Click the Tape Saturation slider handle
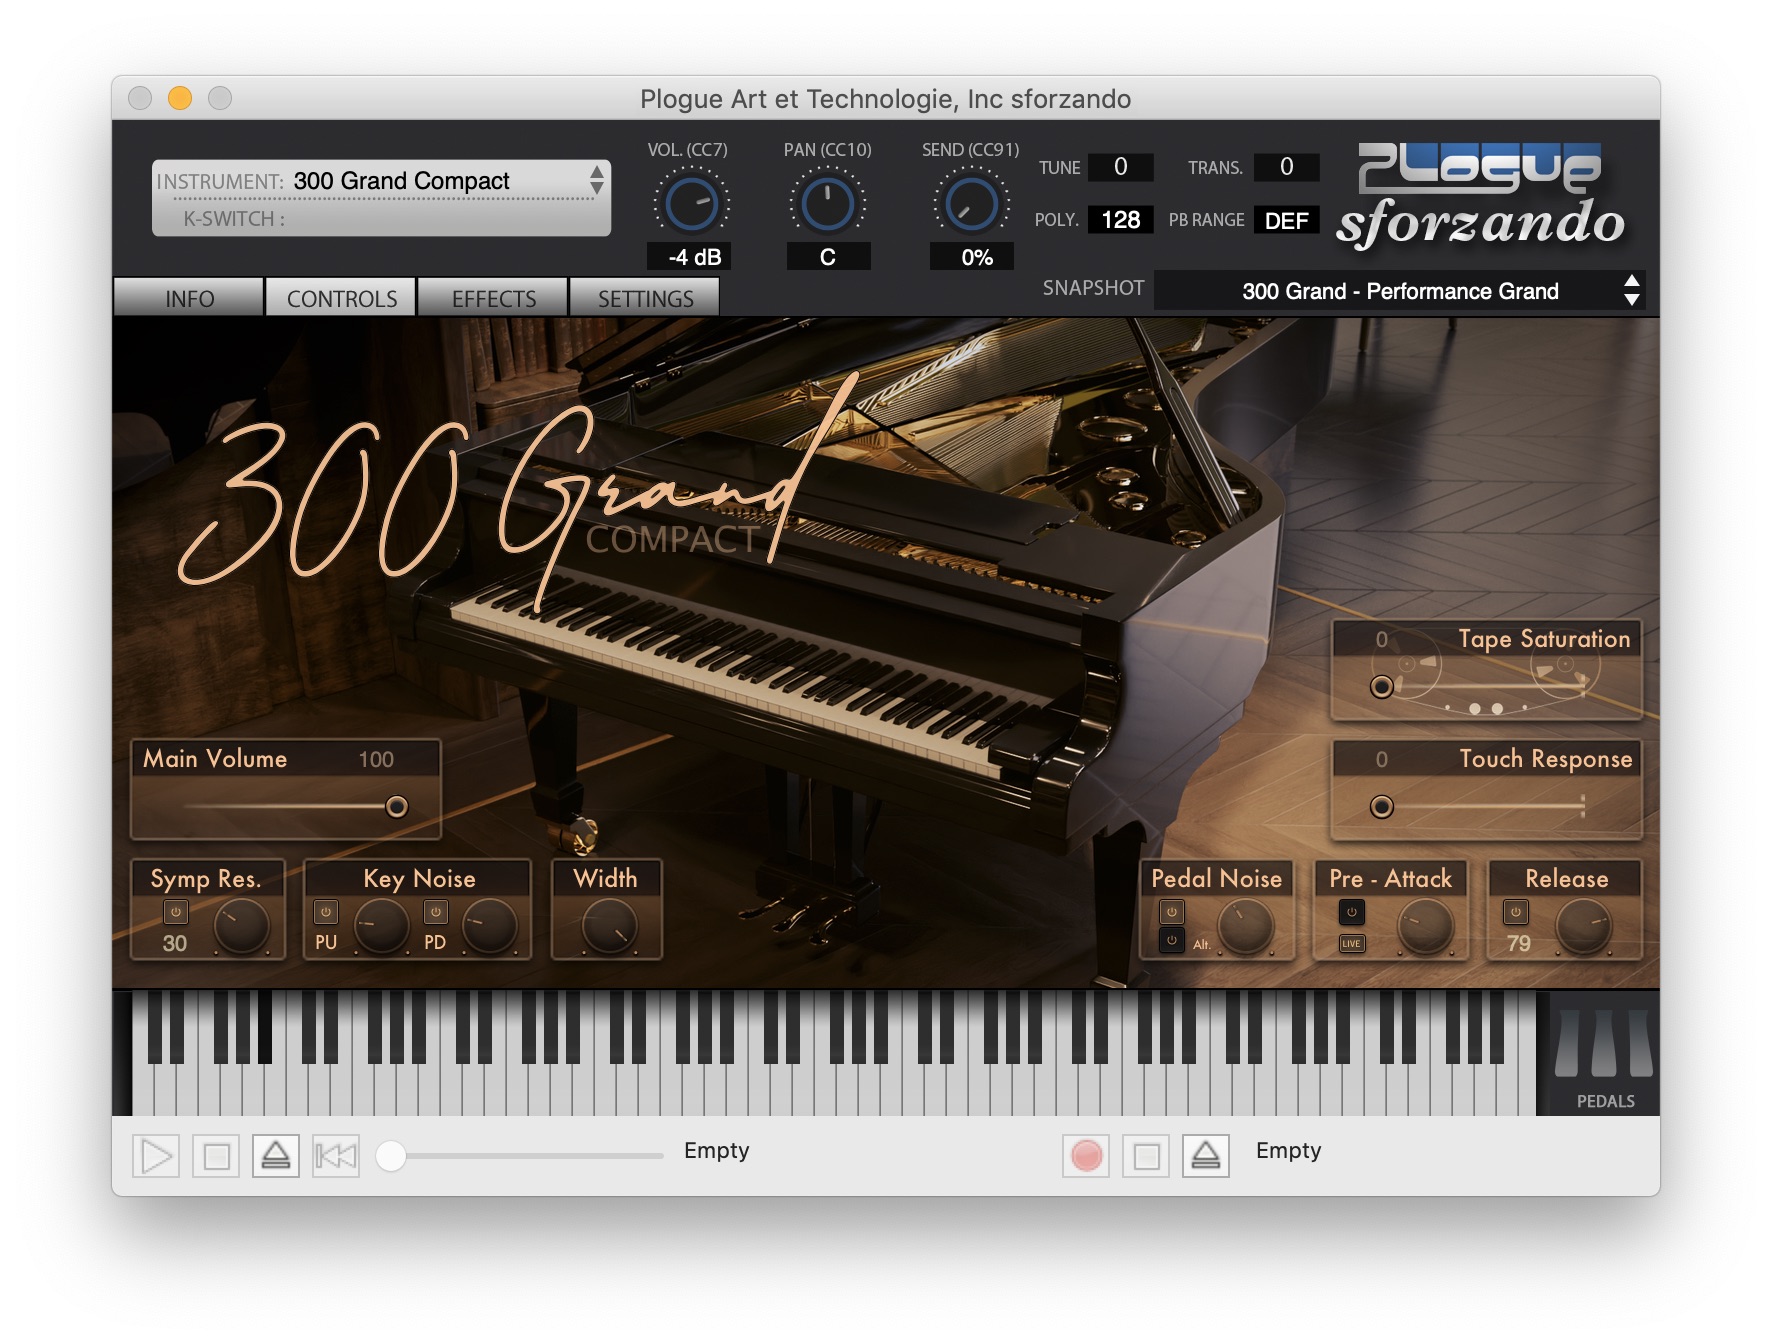This screenshot has height=1344, width=1772. (x=1382, y=687)
